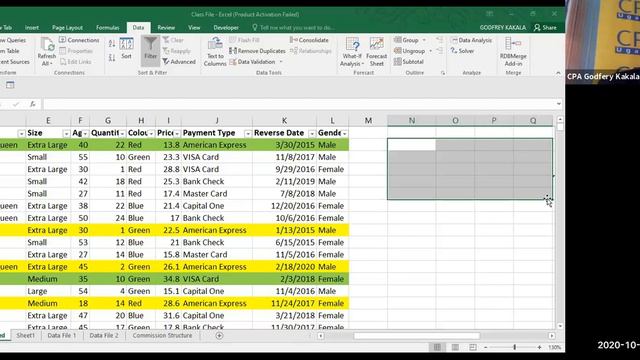Click the zoom level slider handle
The image size is (640, 360).
coord(514,347)
